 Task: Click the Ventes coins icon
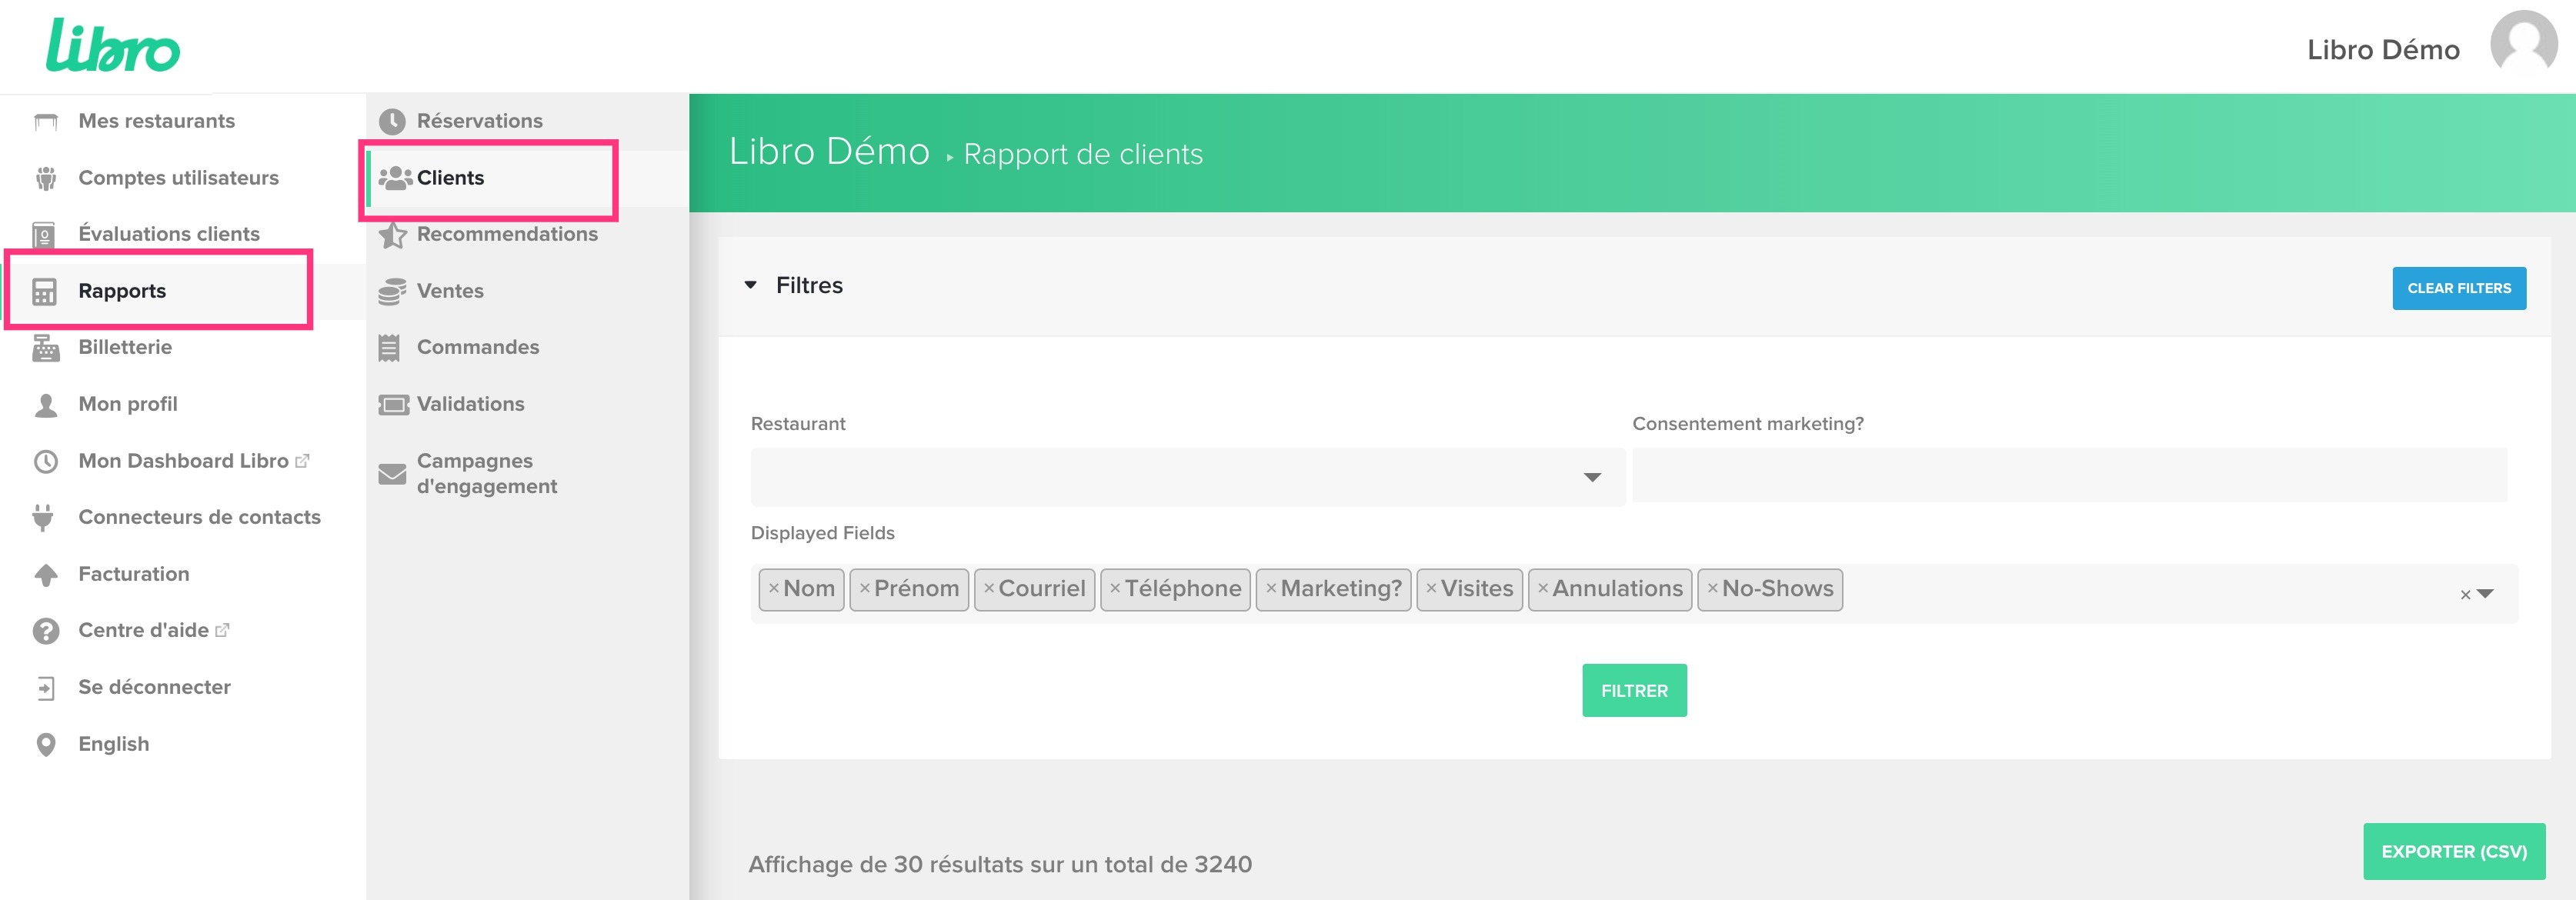point(391,291)
